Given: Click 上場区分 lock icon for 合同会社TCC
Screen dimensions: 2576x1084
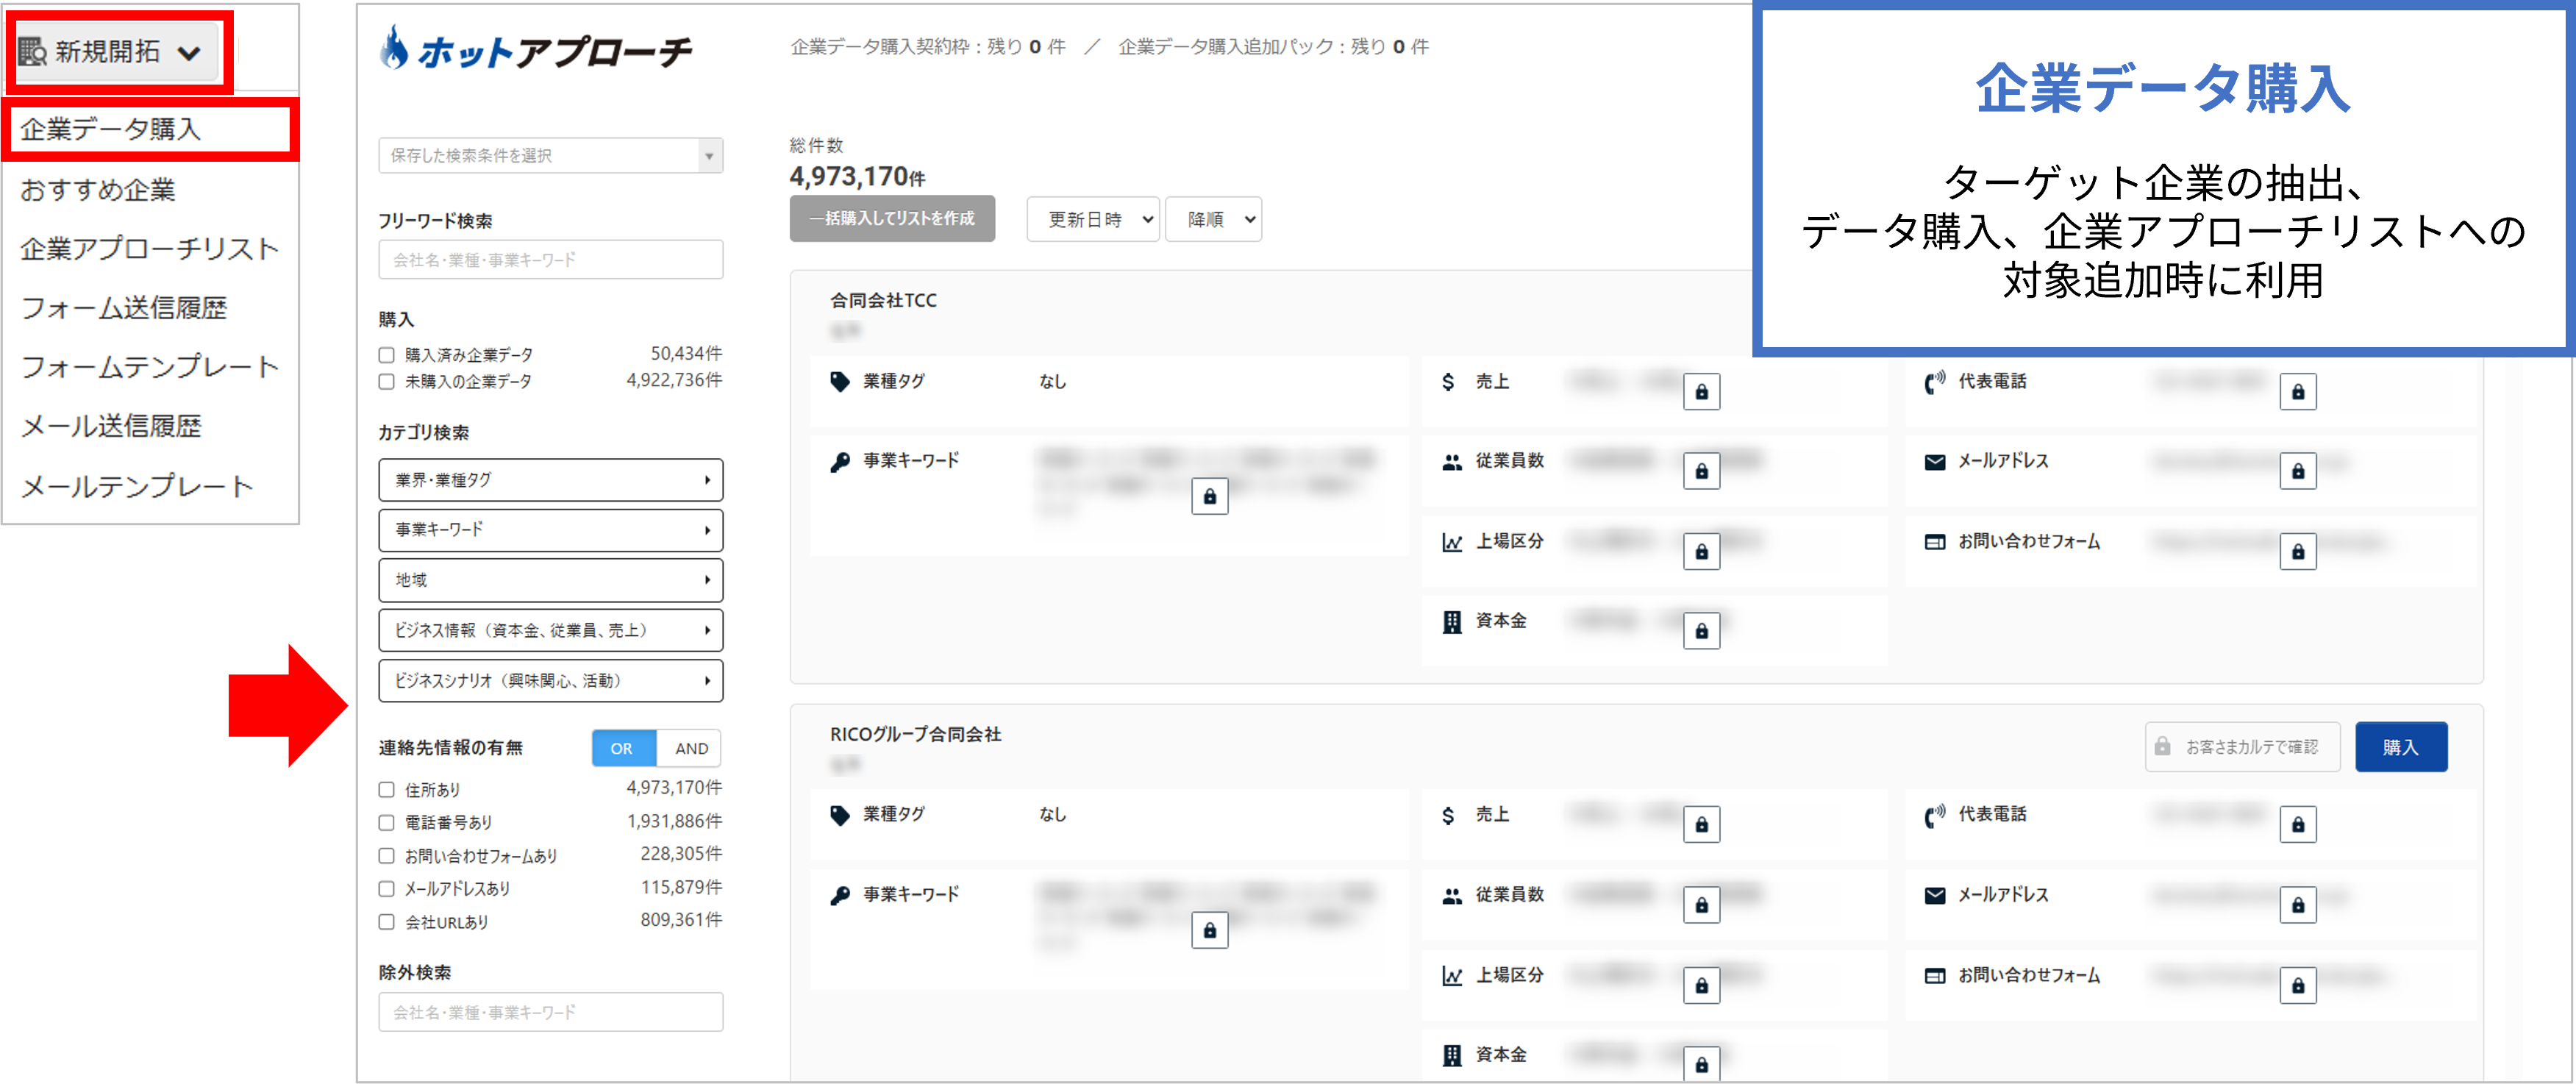Looking at the screenshot, I should 1701,552.
